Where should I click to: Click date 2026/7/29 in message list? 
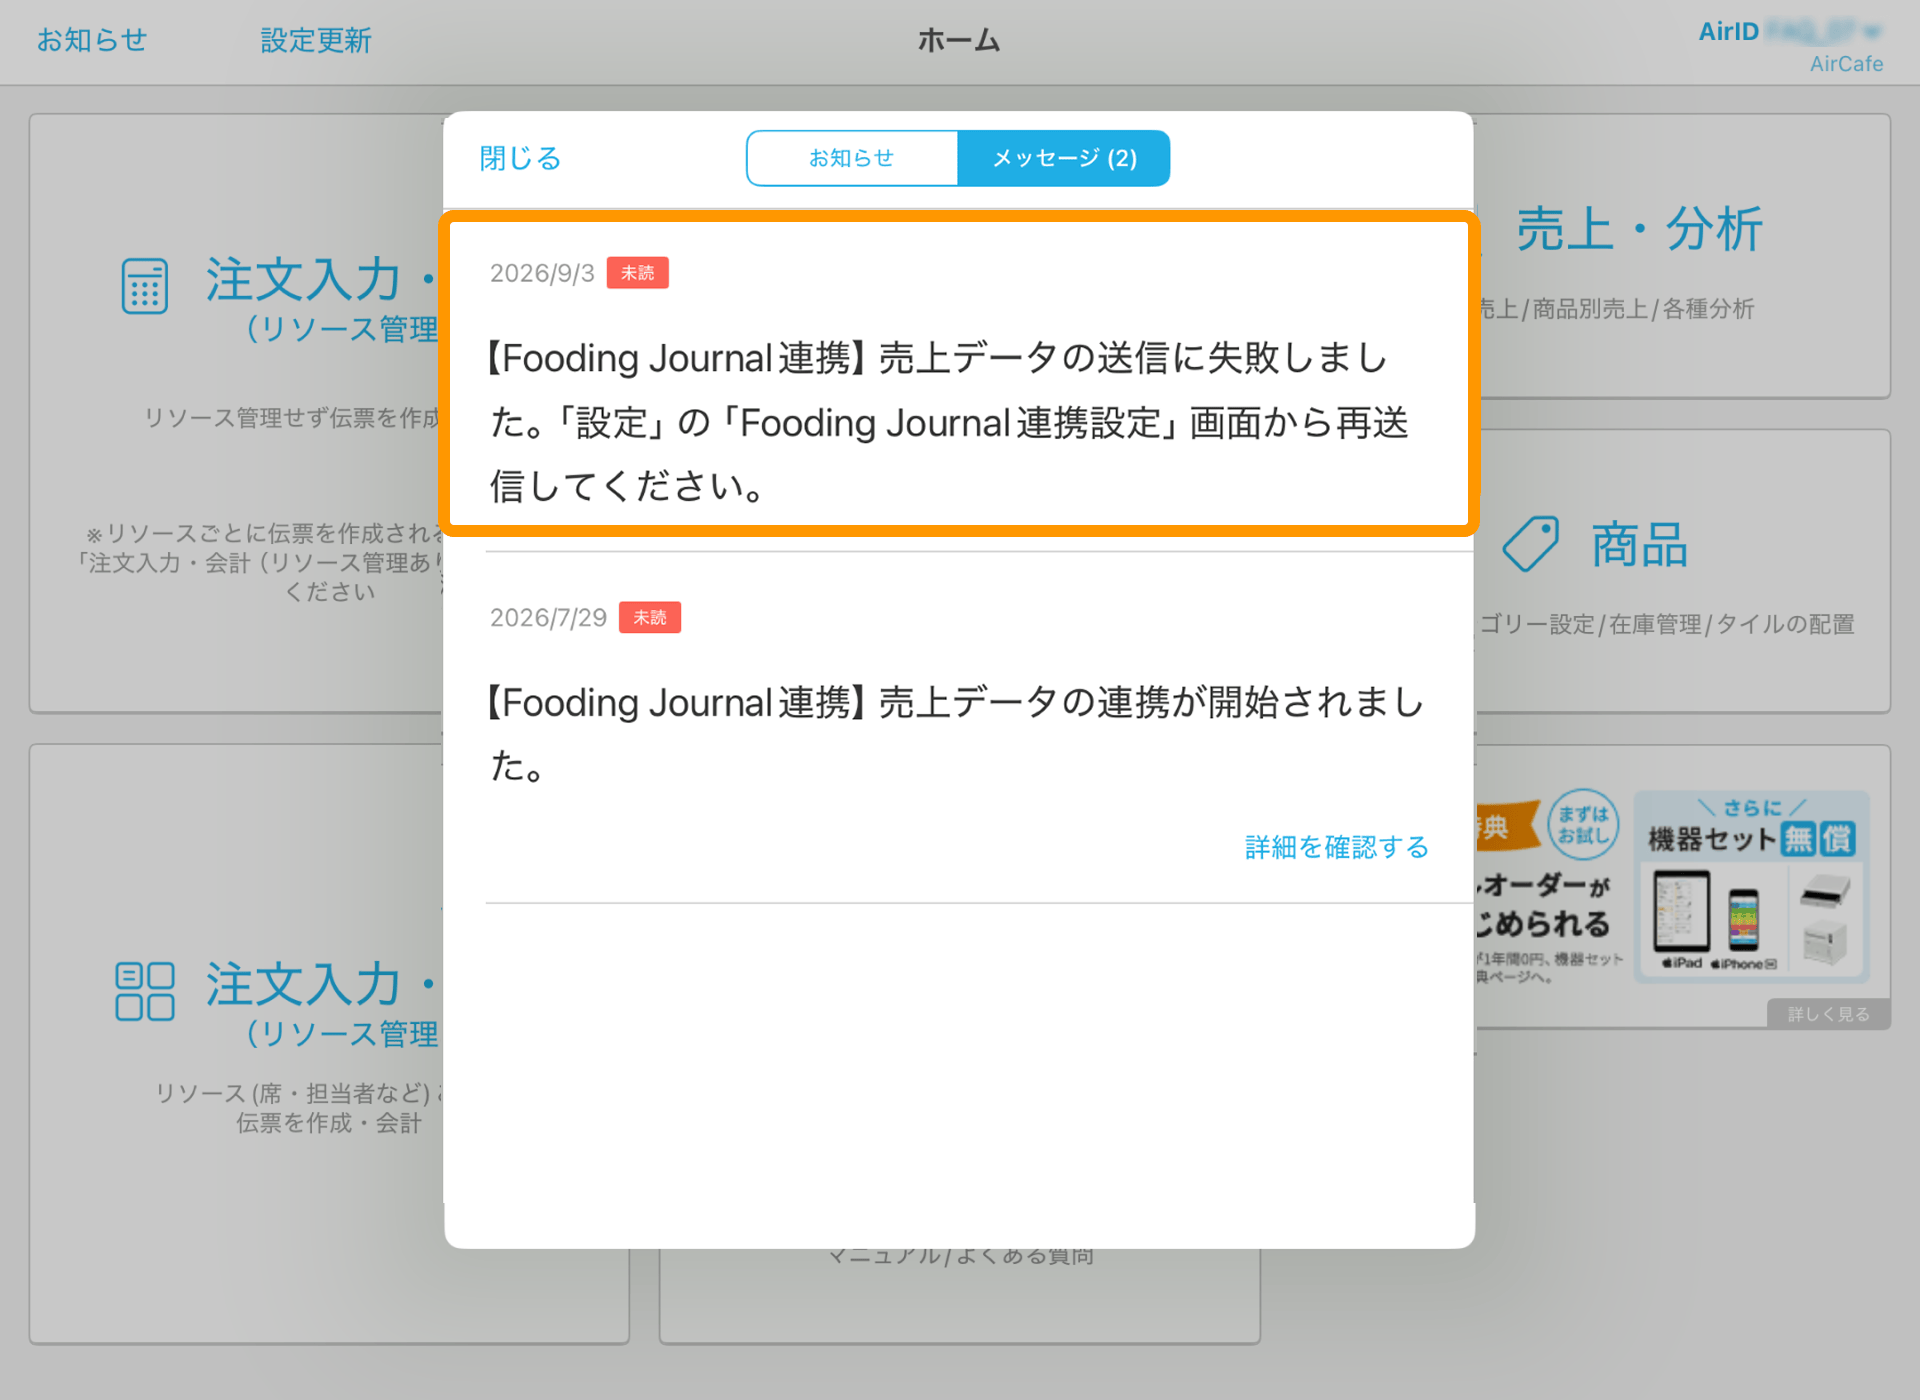[548, 617]
